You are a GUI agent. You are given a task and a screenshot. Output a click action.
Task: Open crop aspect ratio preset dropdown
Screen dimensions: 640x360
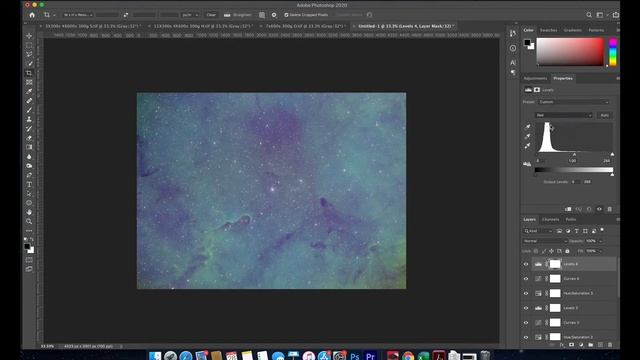78,15
